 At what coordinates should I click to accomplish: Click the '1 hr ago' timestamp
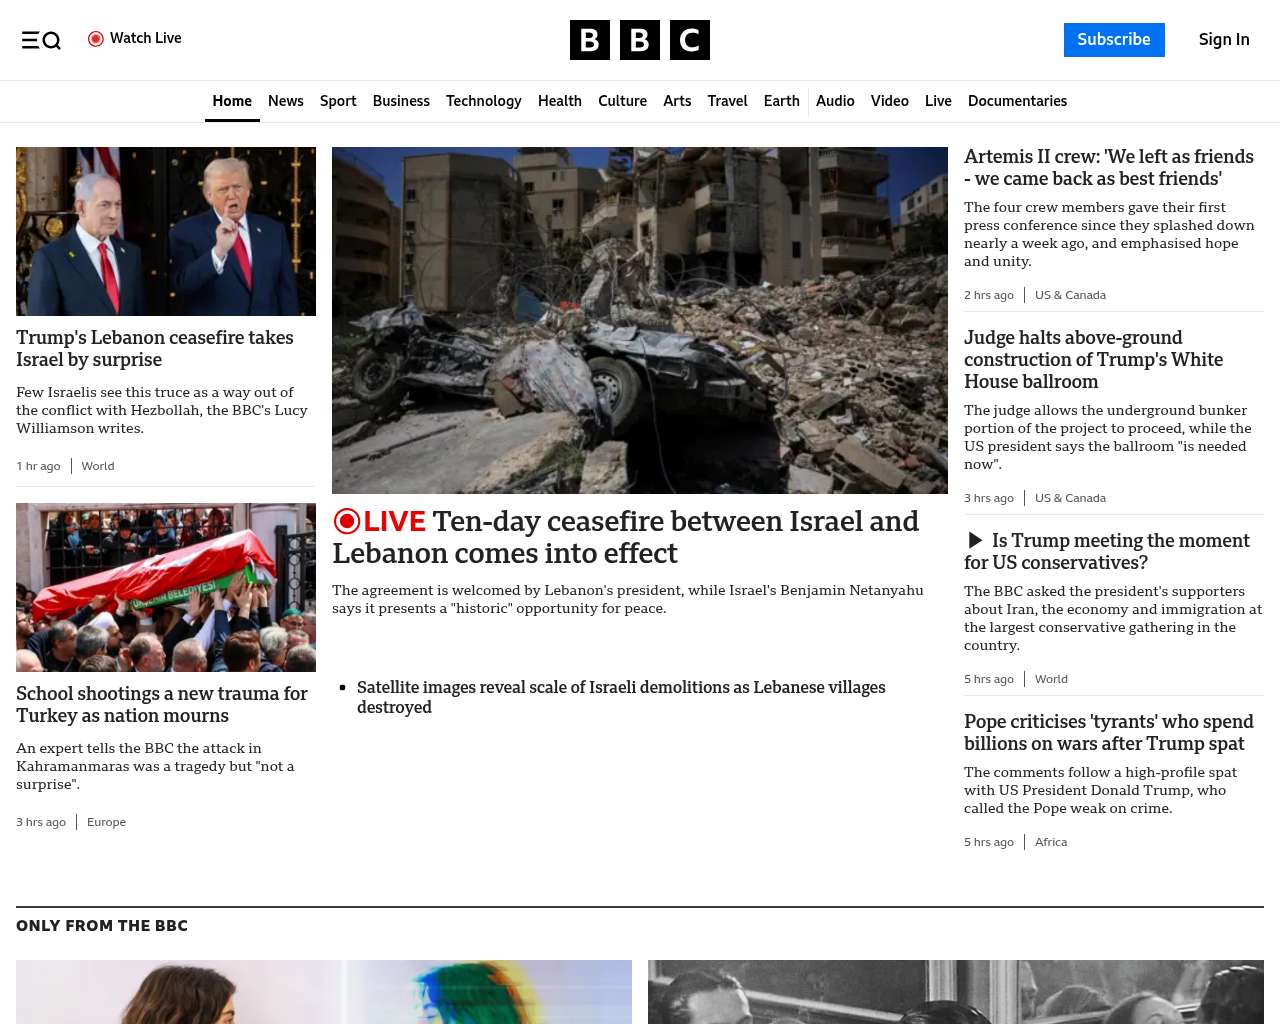tap(38, 466)
